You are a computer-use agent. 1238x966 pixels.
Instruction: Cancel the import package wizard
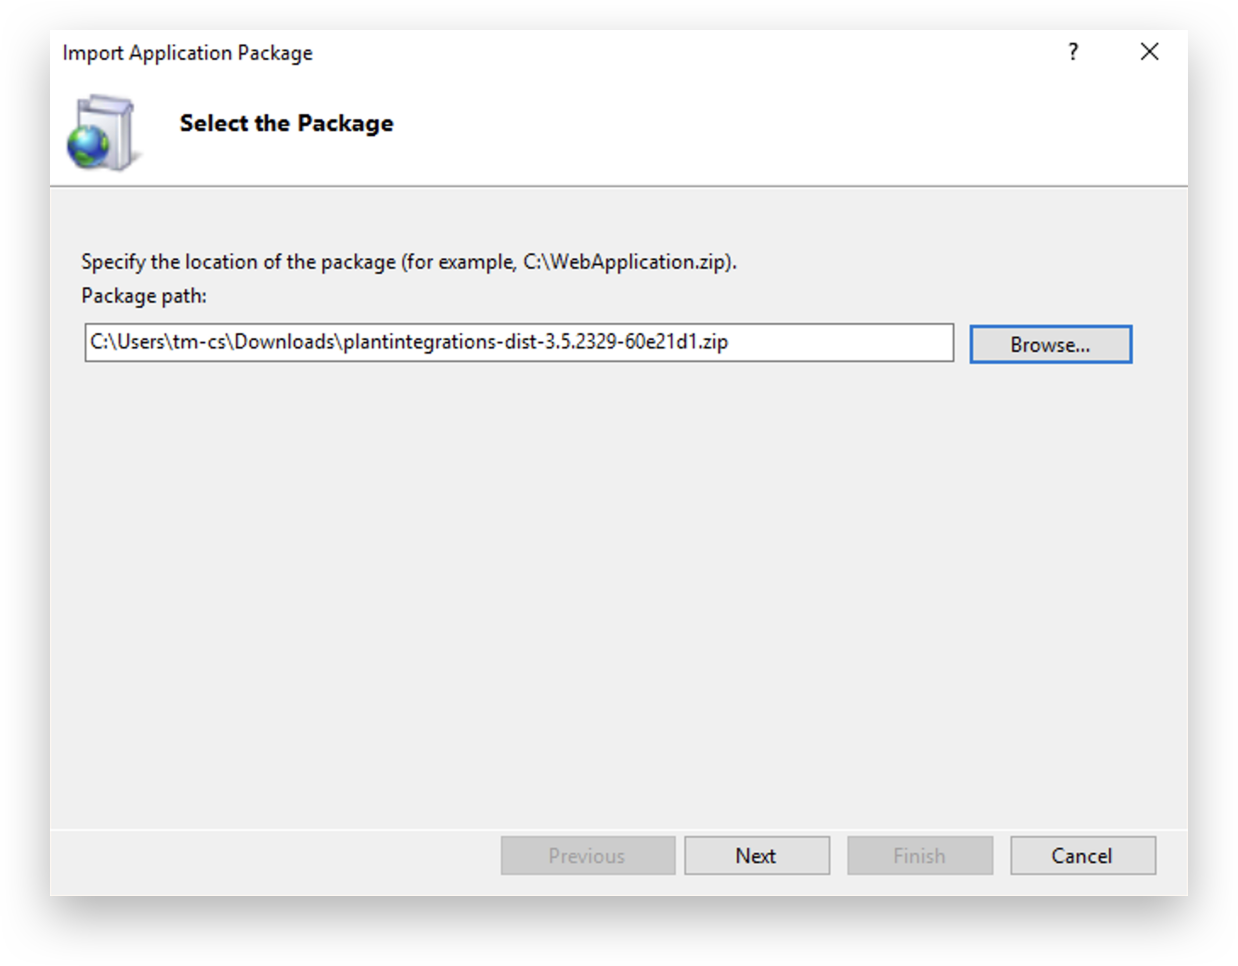coord(1082,856)
